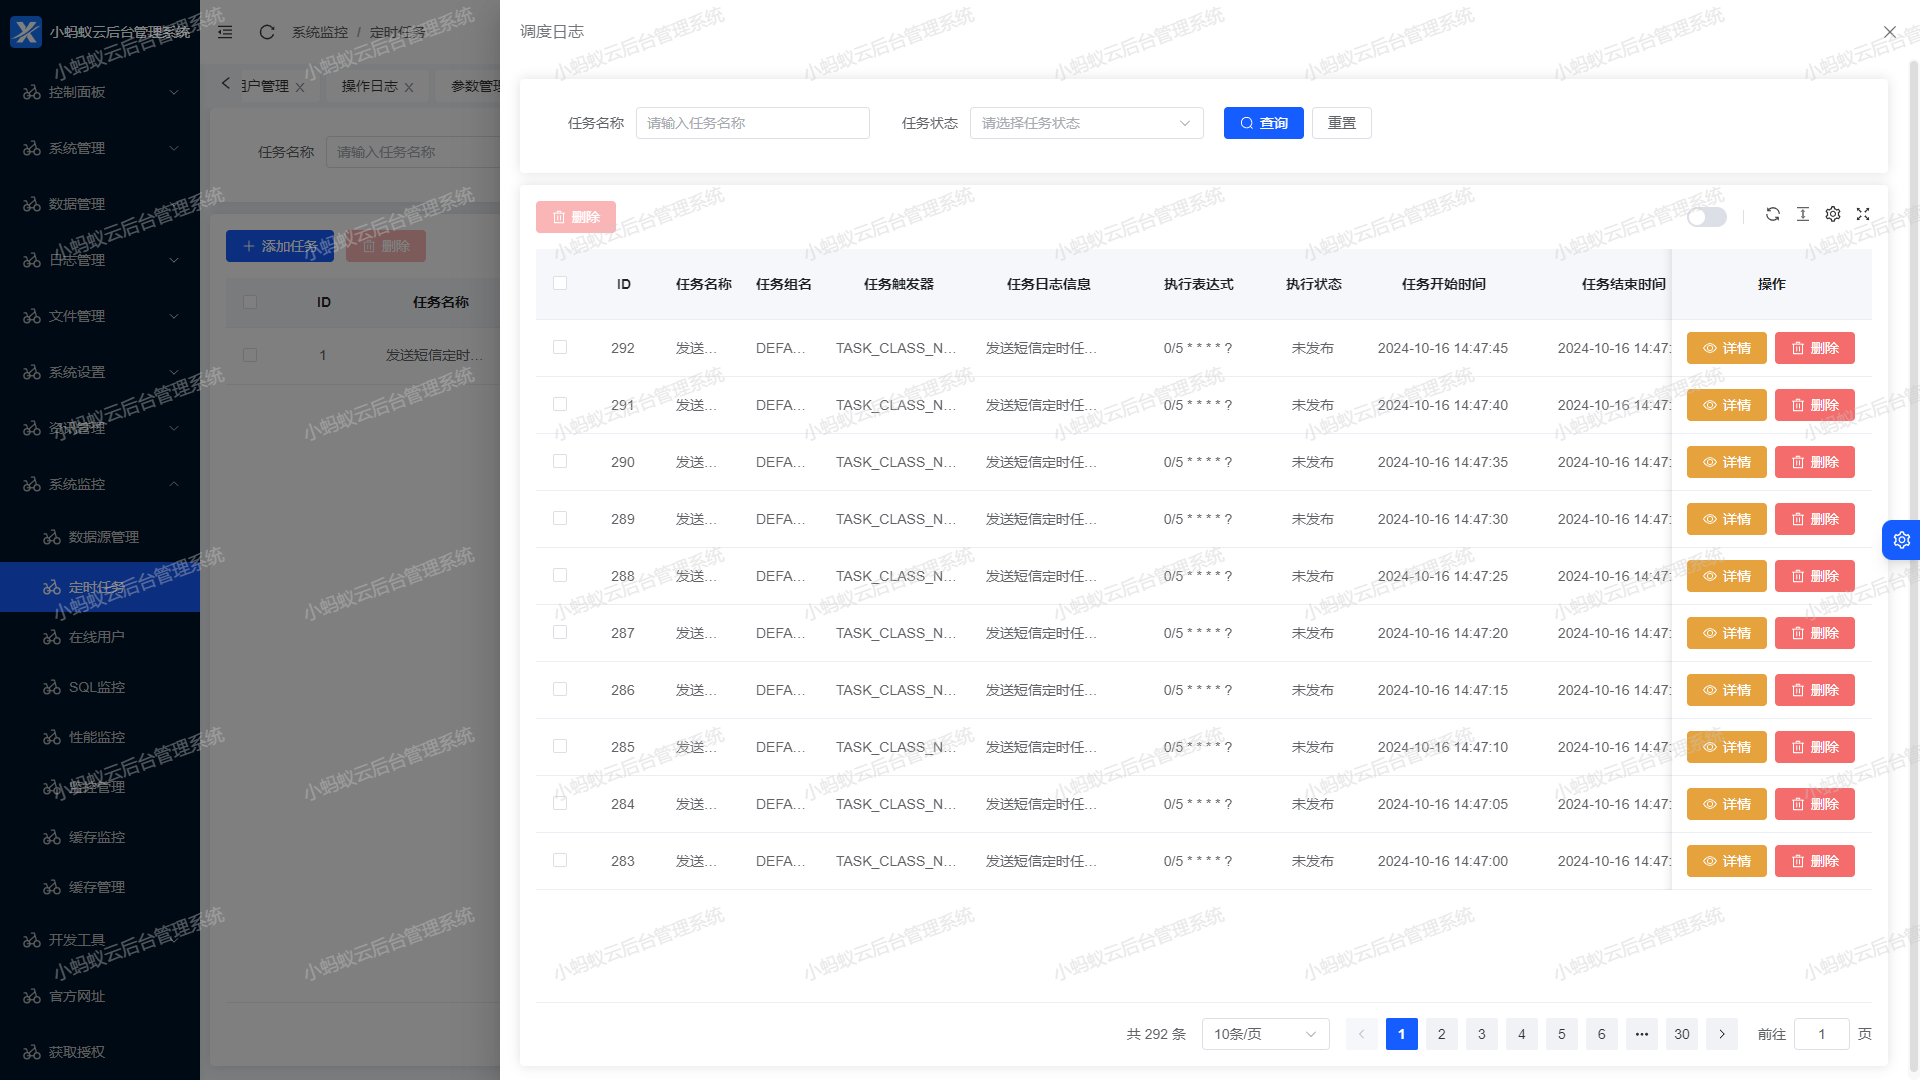The height and width of the screenshot is (1080, 1920).
Task: Open SQL监控 in the sidebar
Action: click(100, 687)
